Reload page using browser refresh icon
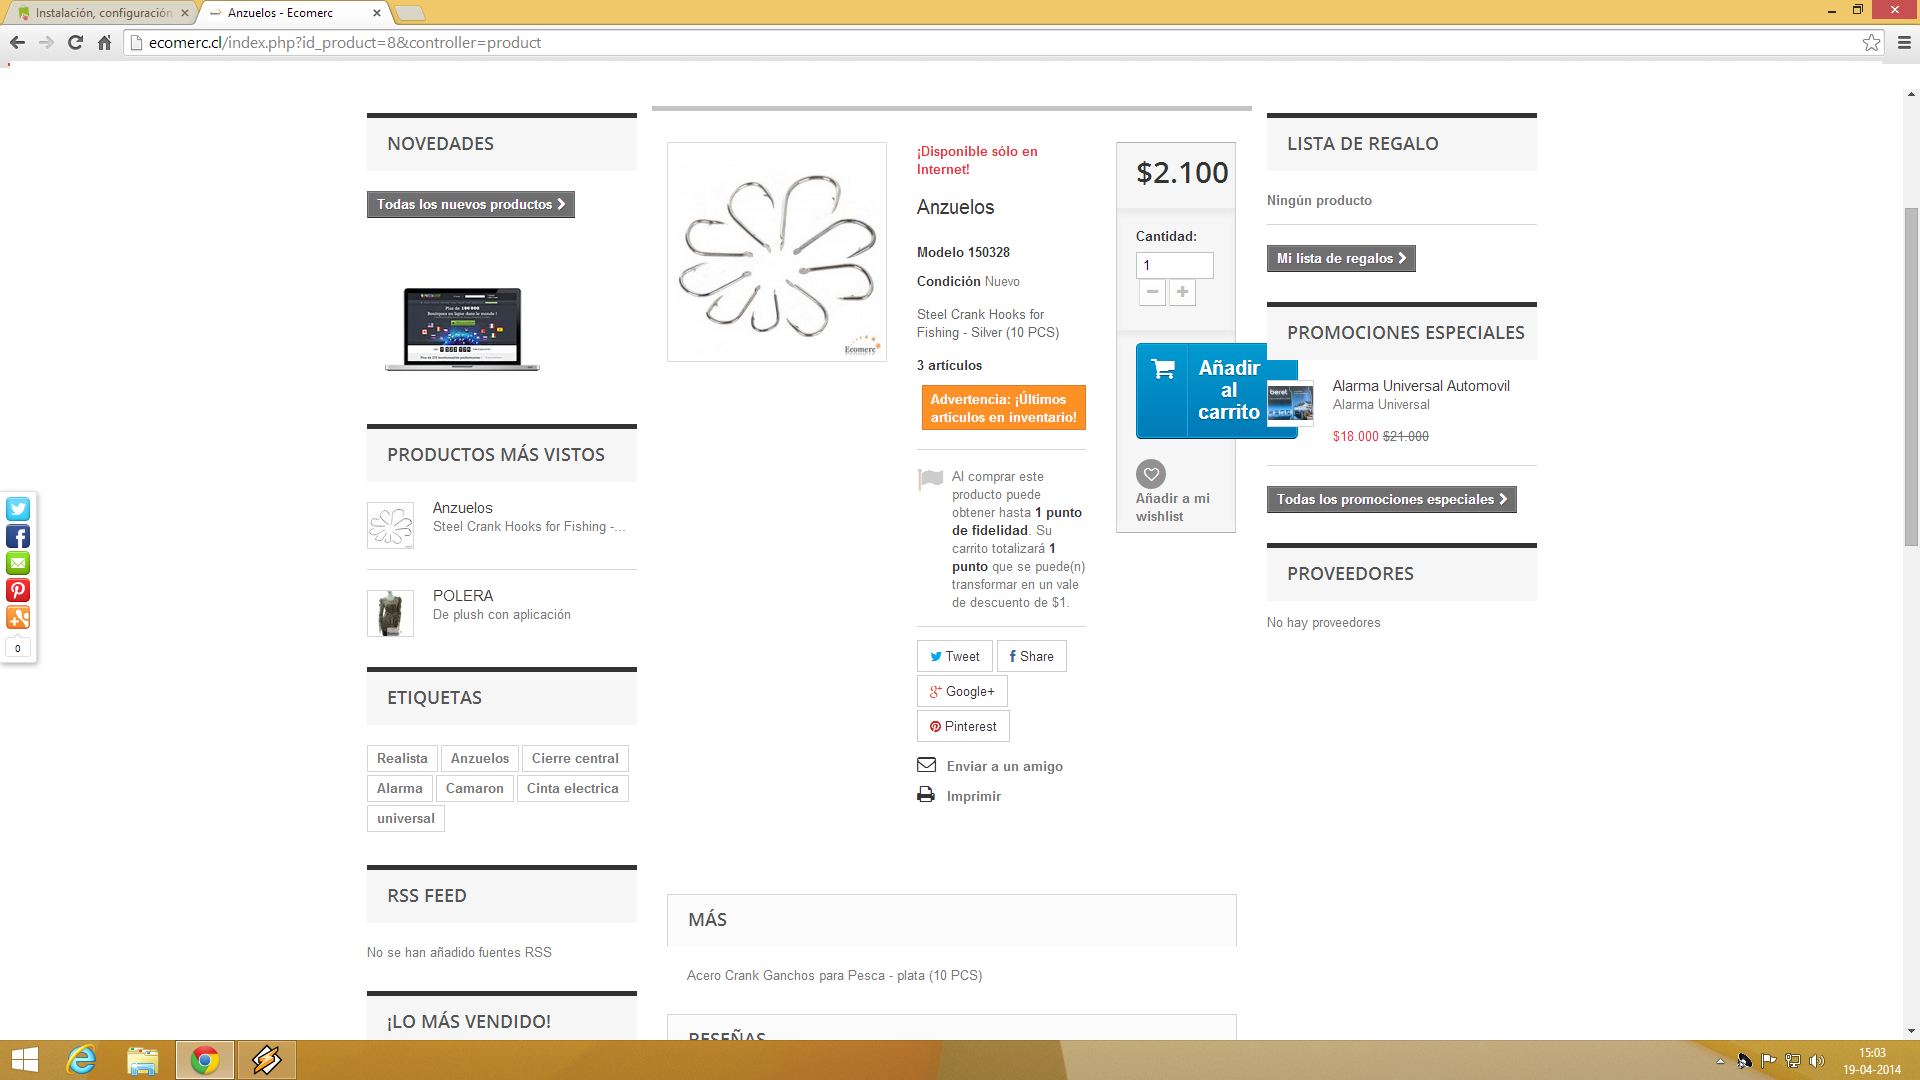This screenshot has height=1080, width=1920. pyautogui.click(x=75, y=42)
